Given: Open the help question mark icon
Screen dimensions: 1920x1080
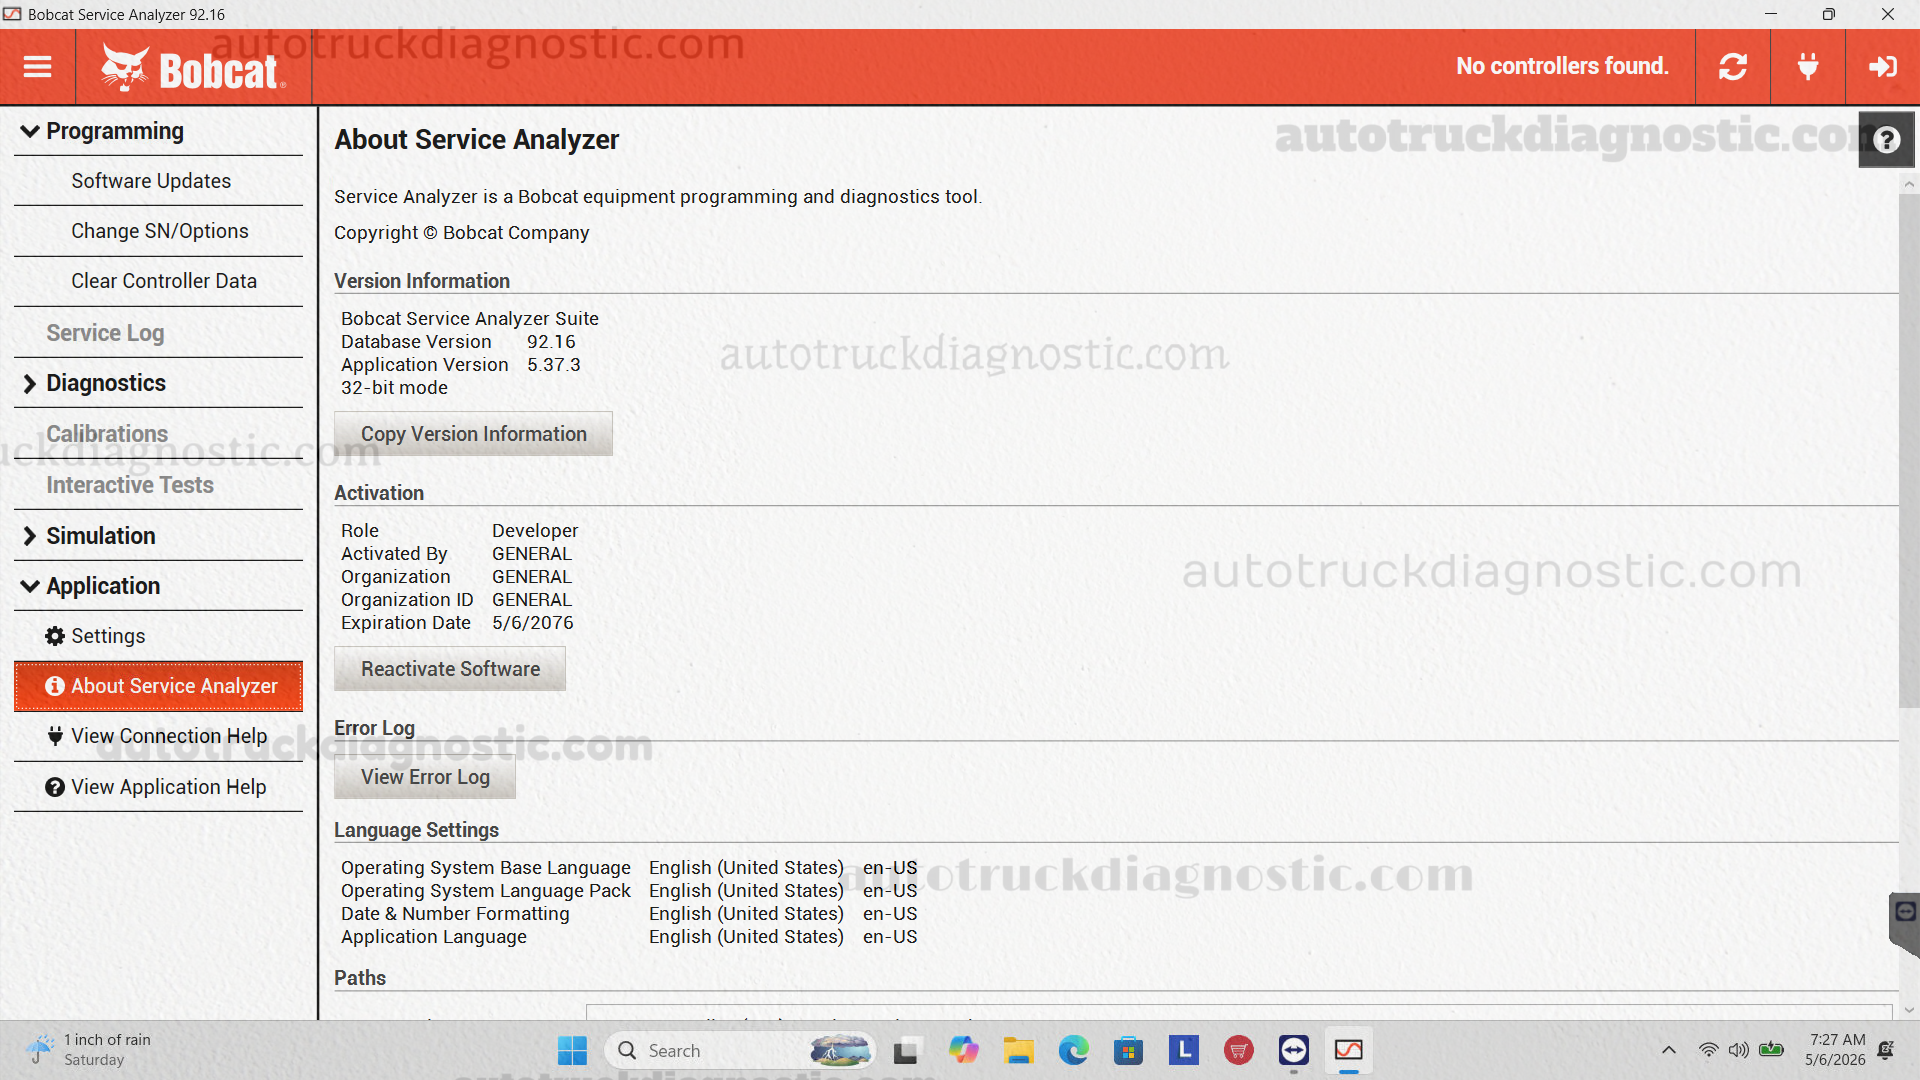Looking at the screenshot, I should click(x=1886, y=140).
